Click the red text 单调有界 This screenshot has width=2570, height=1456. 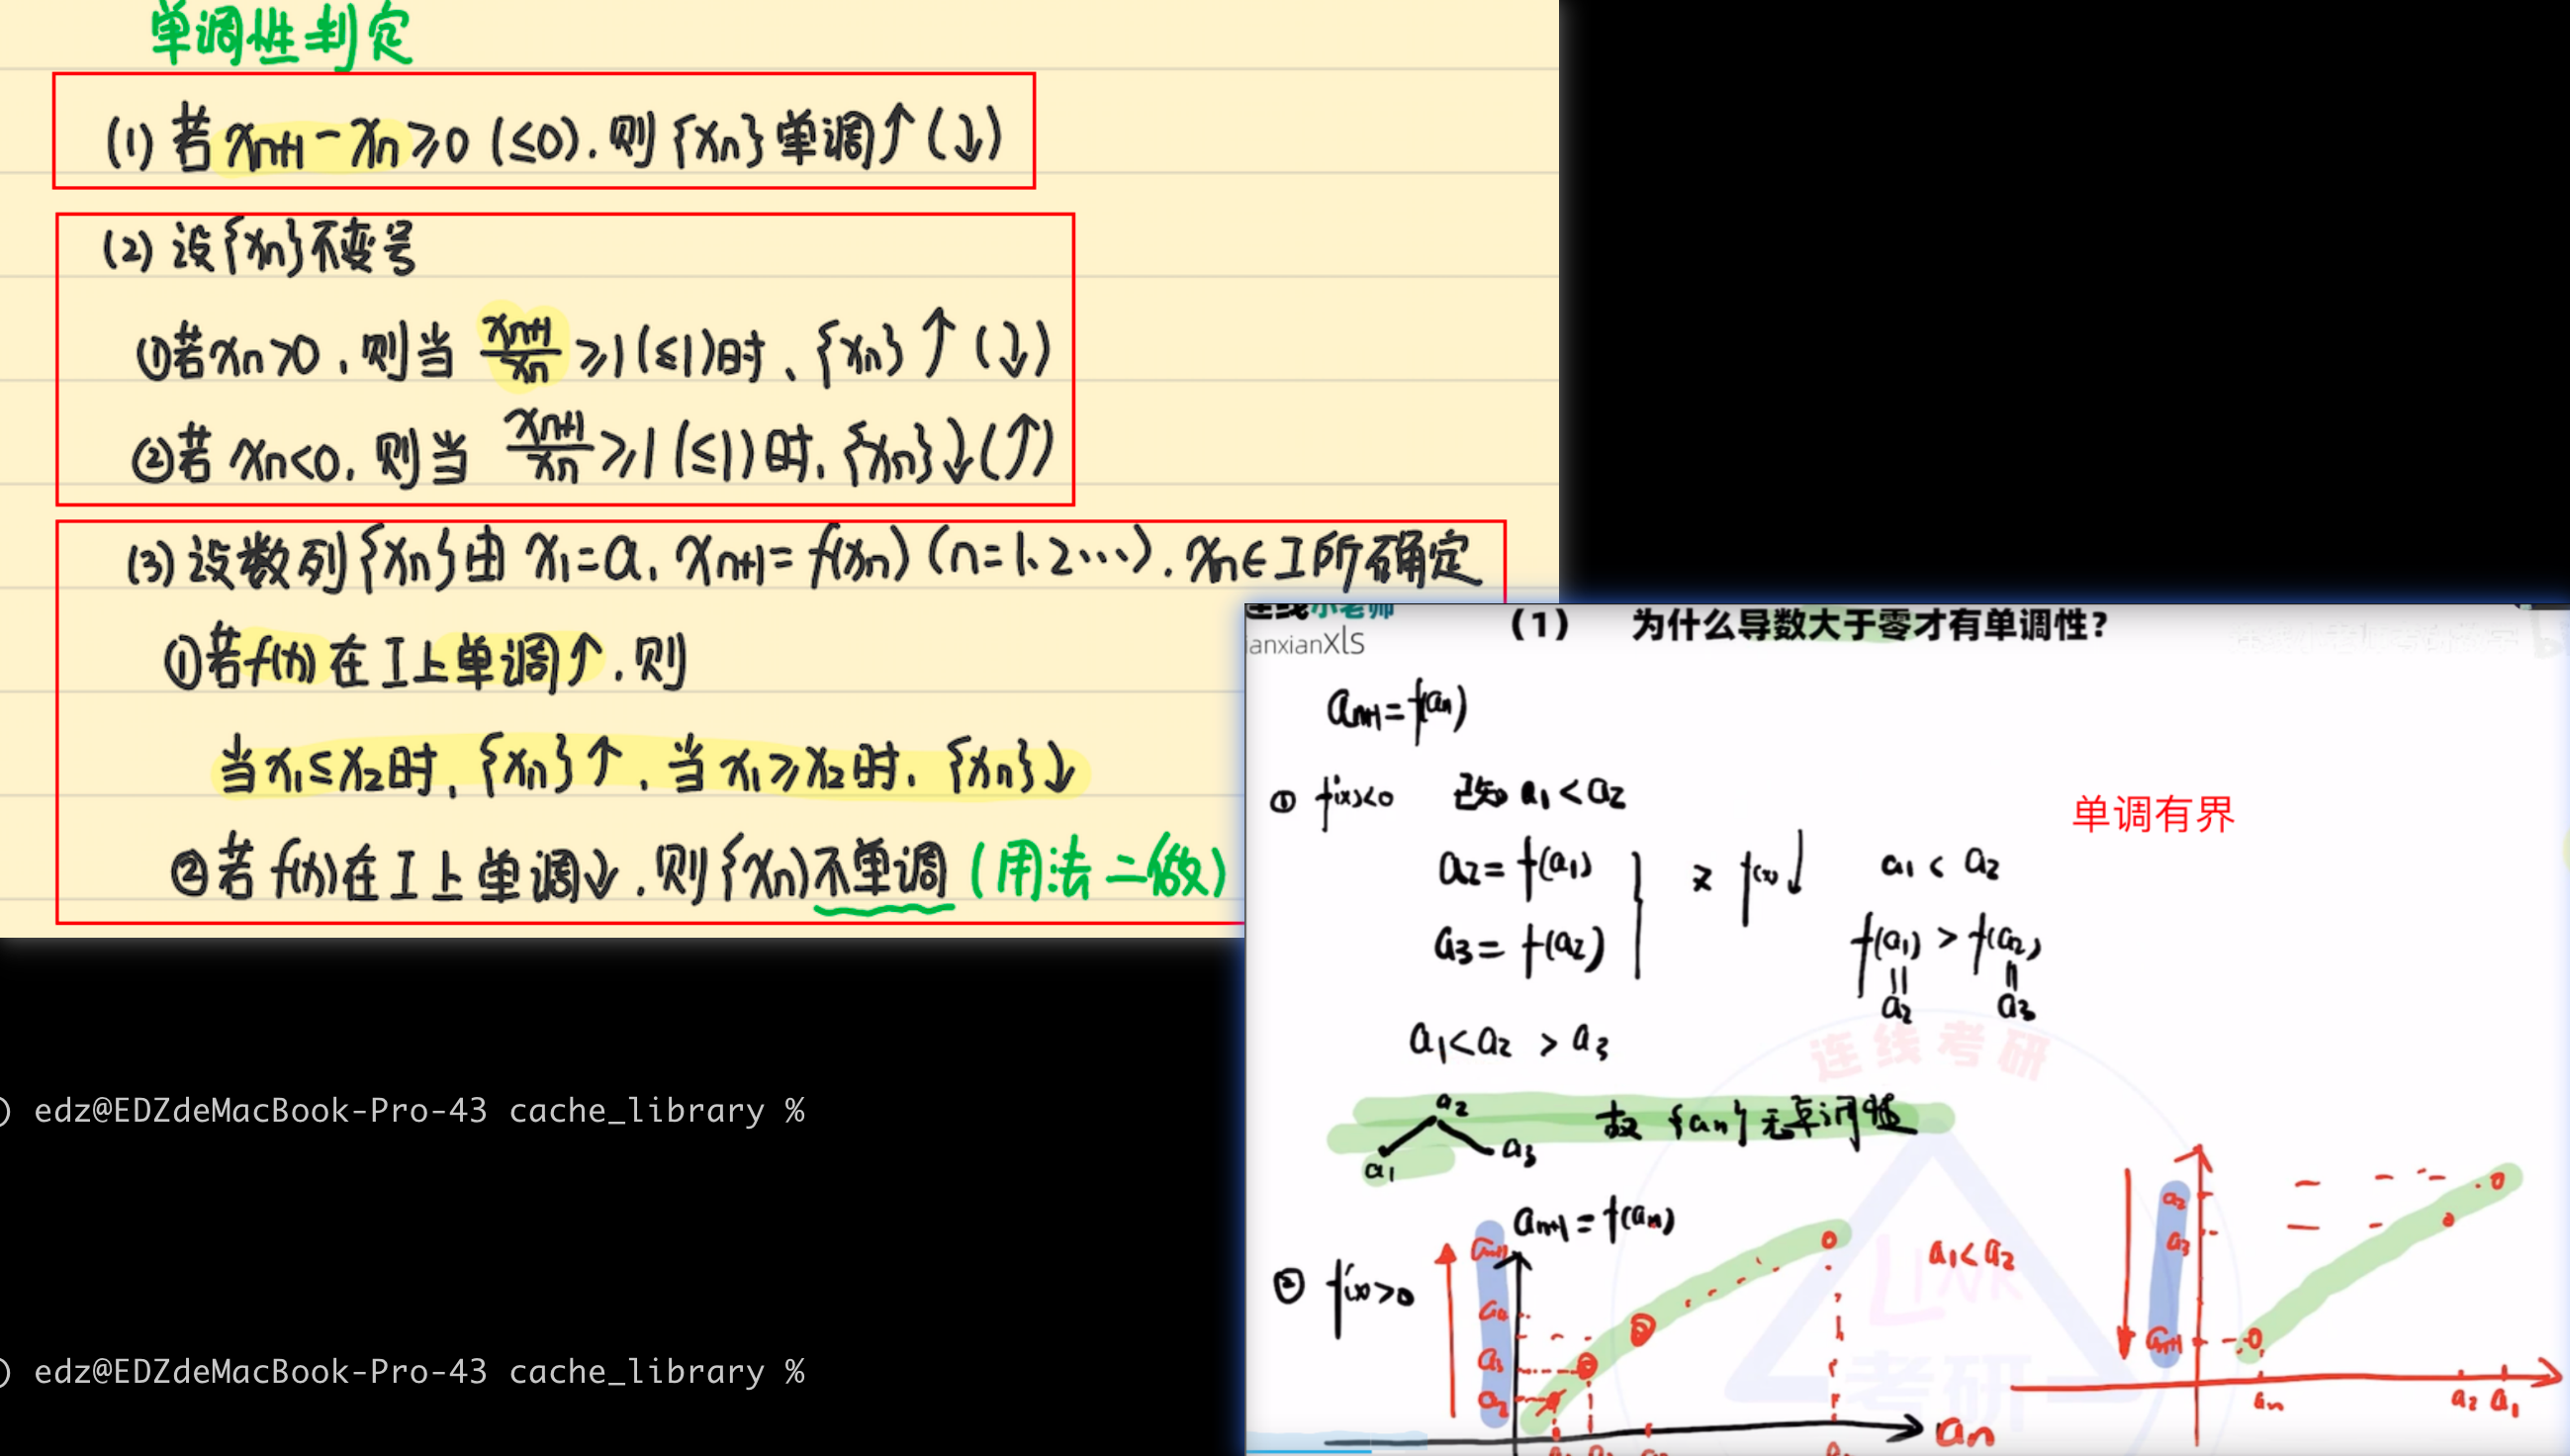[2153, 814]
